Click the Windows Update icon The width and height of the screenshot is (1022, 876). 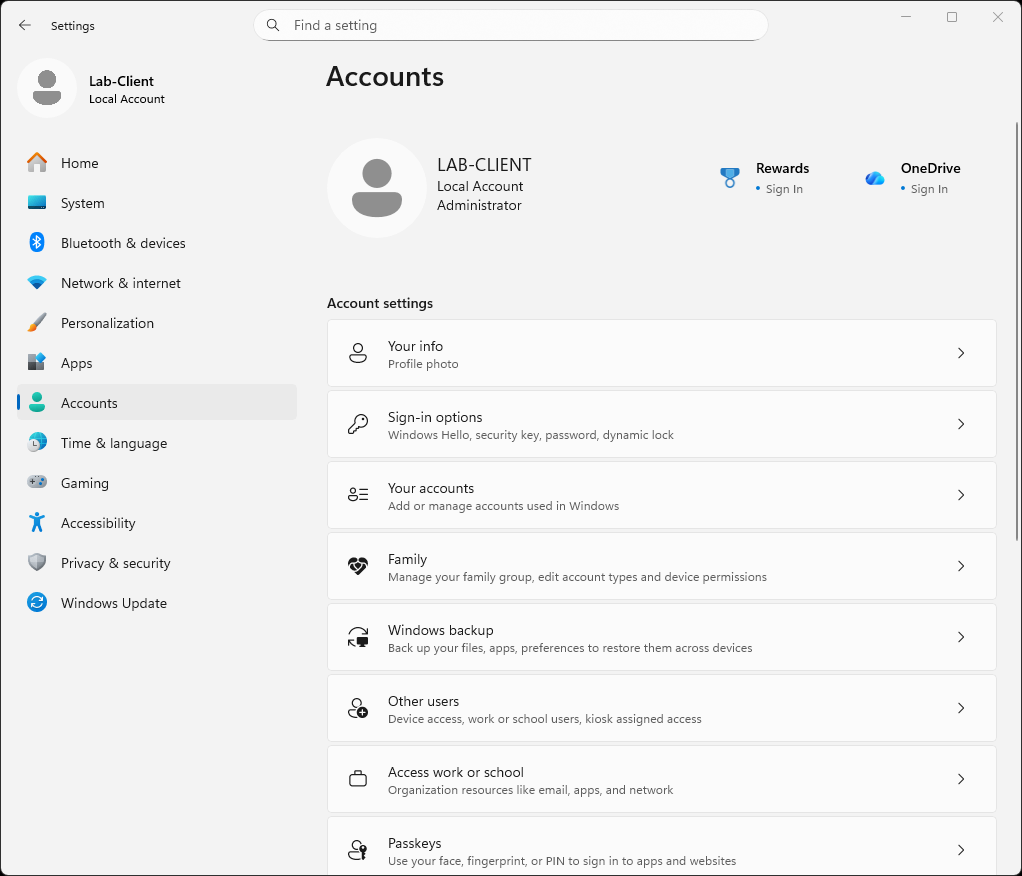pyautogui.click(x=36, y=603)
